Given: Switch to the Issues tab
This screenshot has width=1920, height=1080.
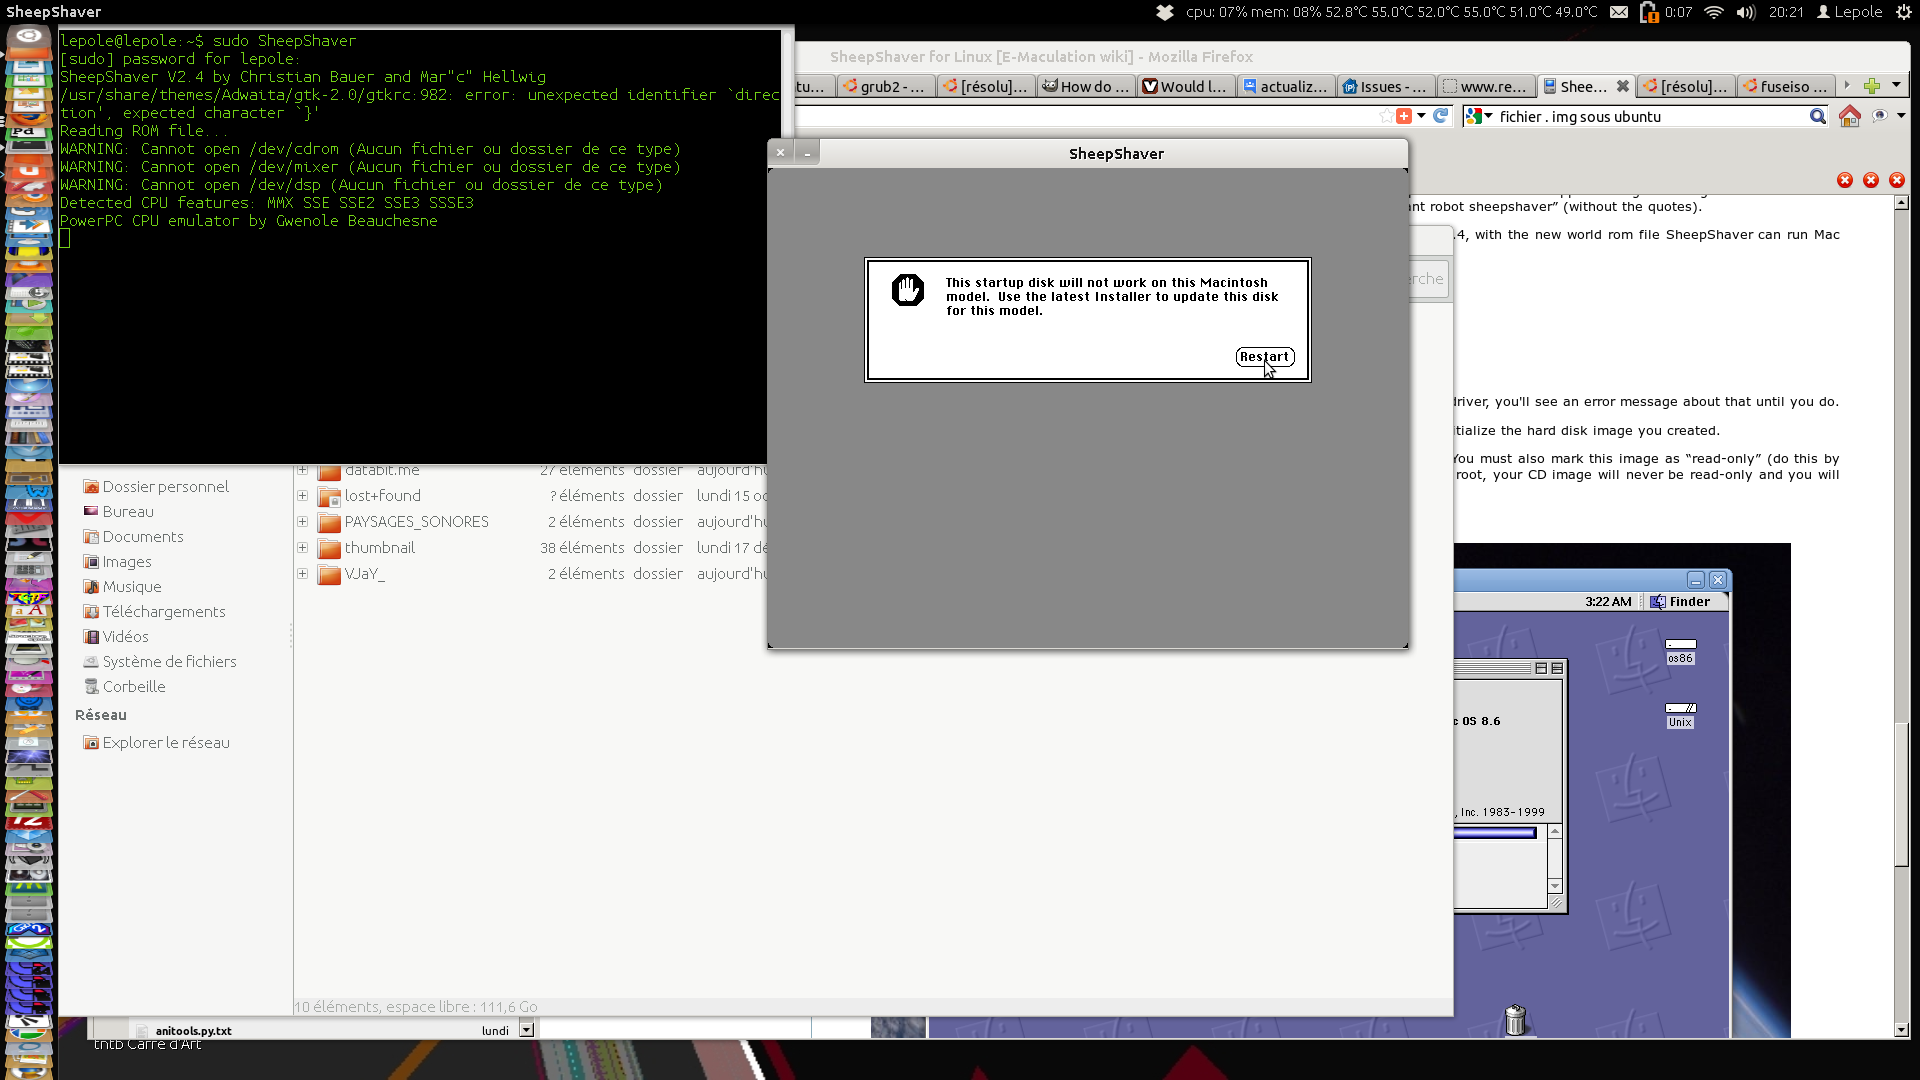Looking at the screenshot, I should (1386, 86).
